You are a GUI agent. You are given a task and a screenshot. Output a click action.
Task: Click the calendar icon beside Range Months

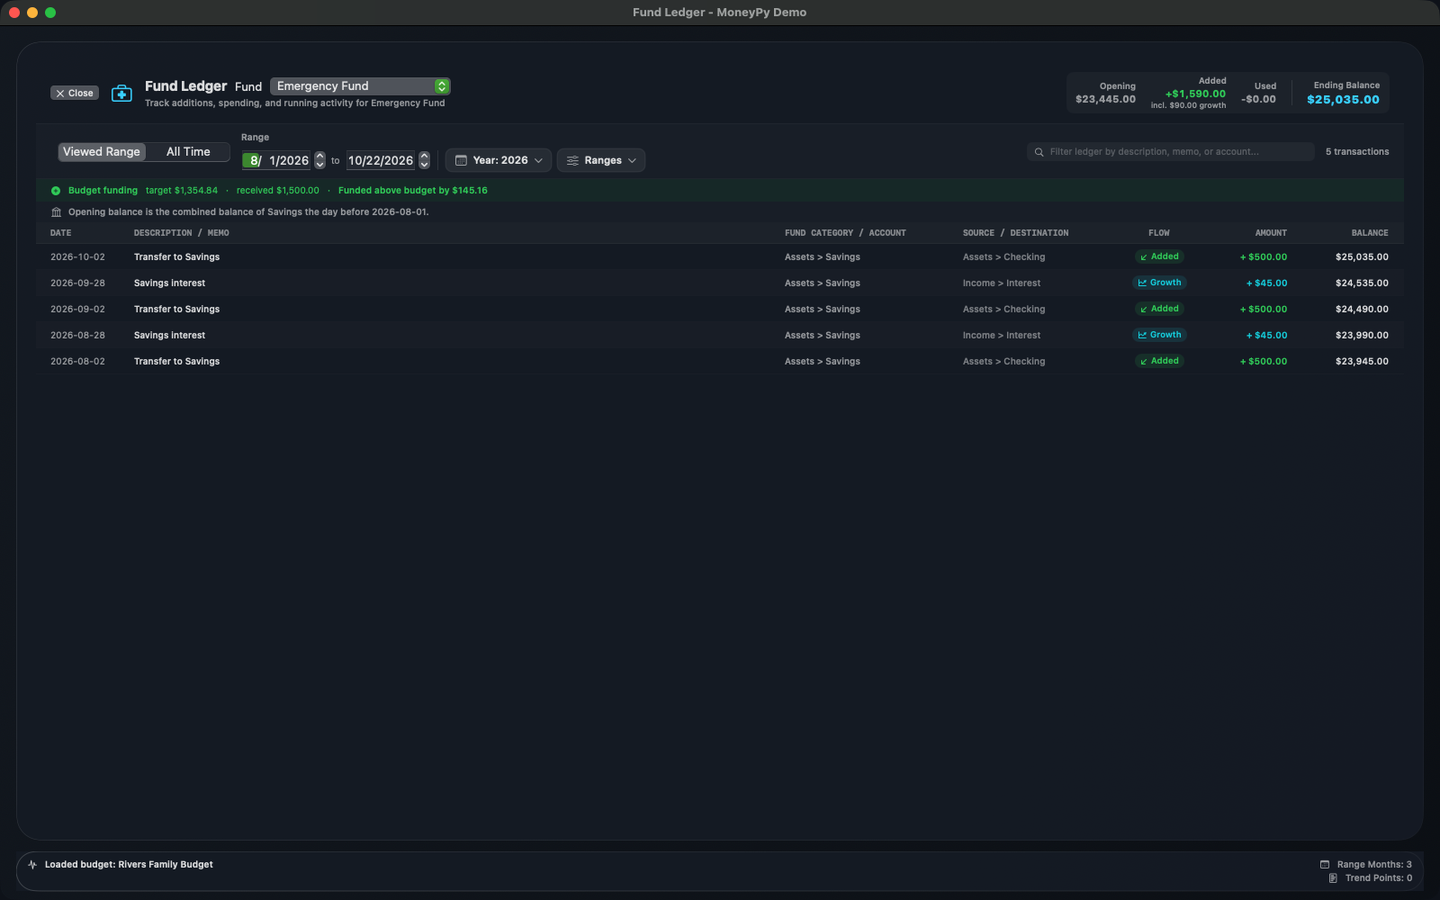1325,864
